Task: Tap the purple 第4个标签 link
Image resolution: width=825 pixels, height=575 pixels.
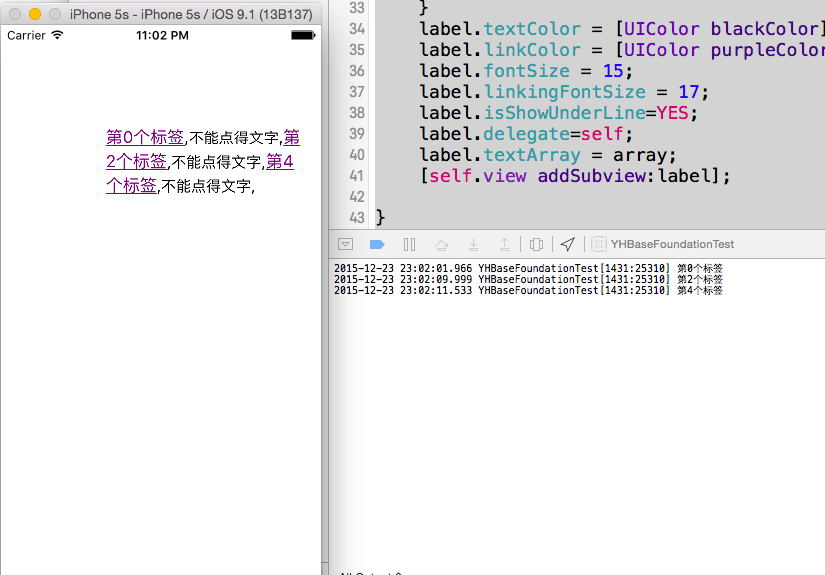Action: (x=279, y=162)
